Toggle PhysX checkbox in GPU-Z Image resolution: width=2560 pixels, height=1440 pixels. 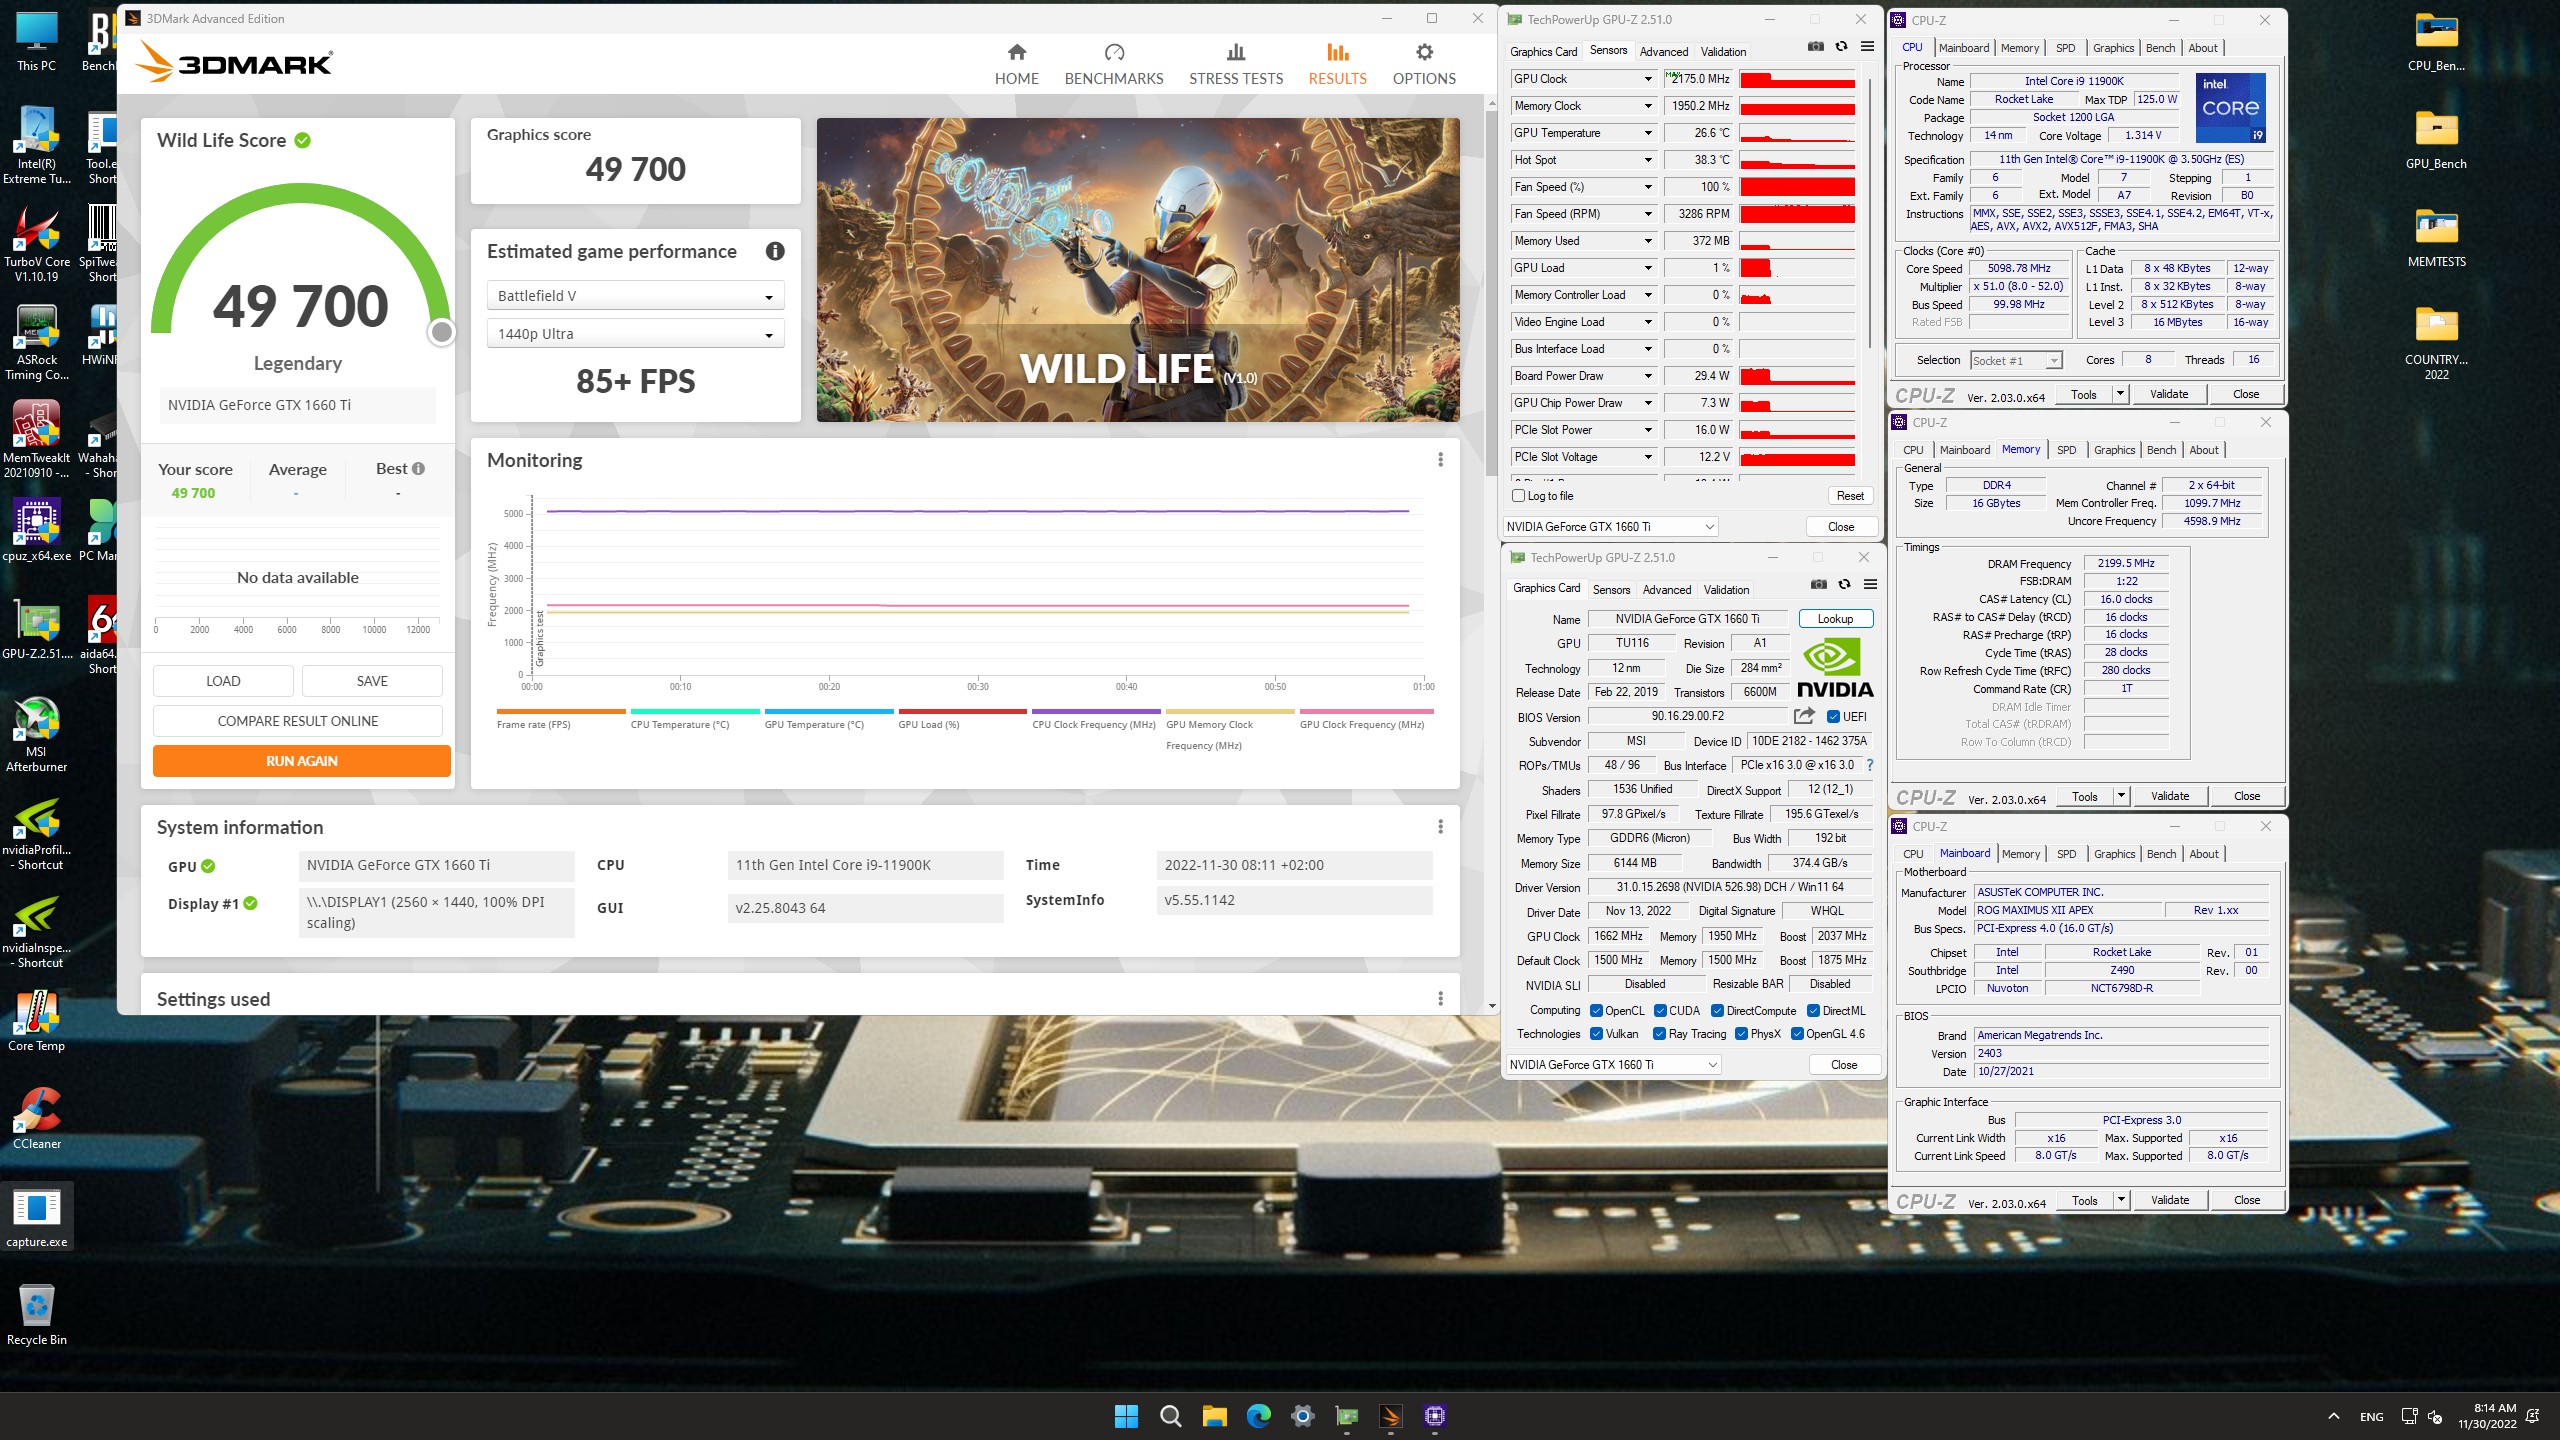coord(1742,1034)
